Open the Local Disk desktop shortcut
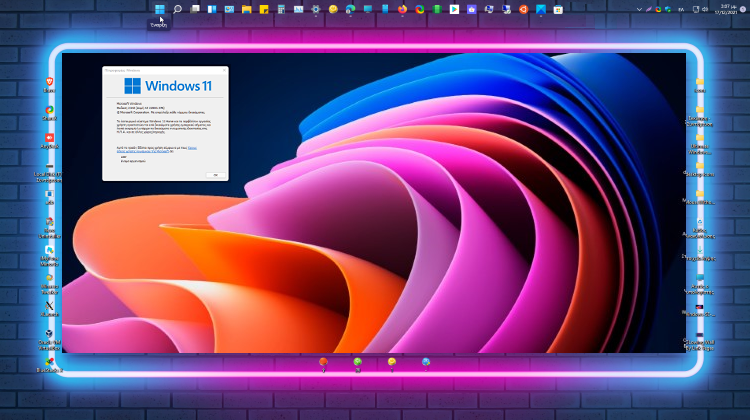This screenshot has width=750, height=420. (49, 172)
